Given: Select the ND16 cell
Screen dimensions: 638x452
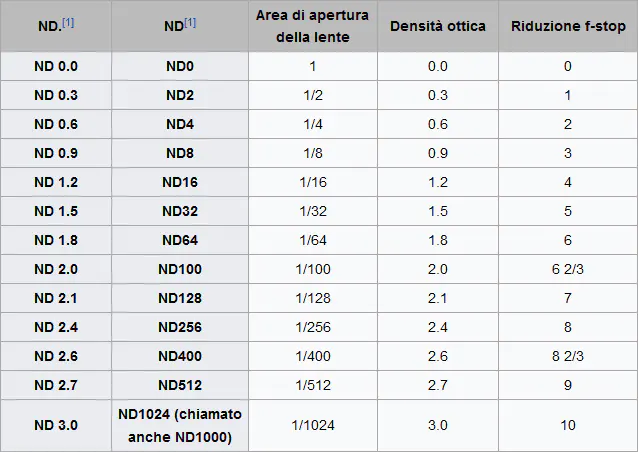Looking at the screenshot, I should pos(180,182).
